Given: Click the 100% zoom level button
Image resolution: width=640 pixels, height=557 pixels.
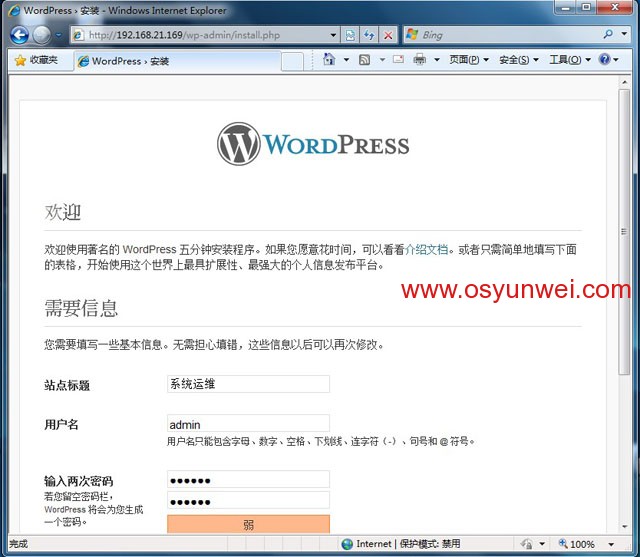Looking at the screenshot, I should [576, 544].
